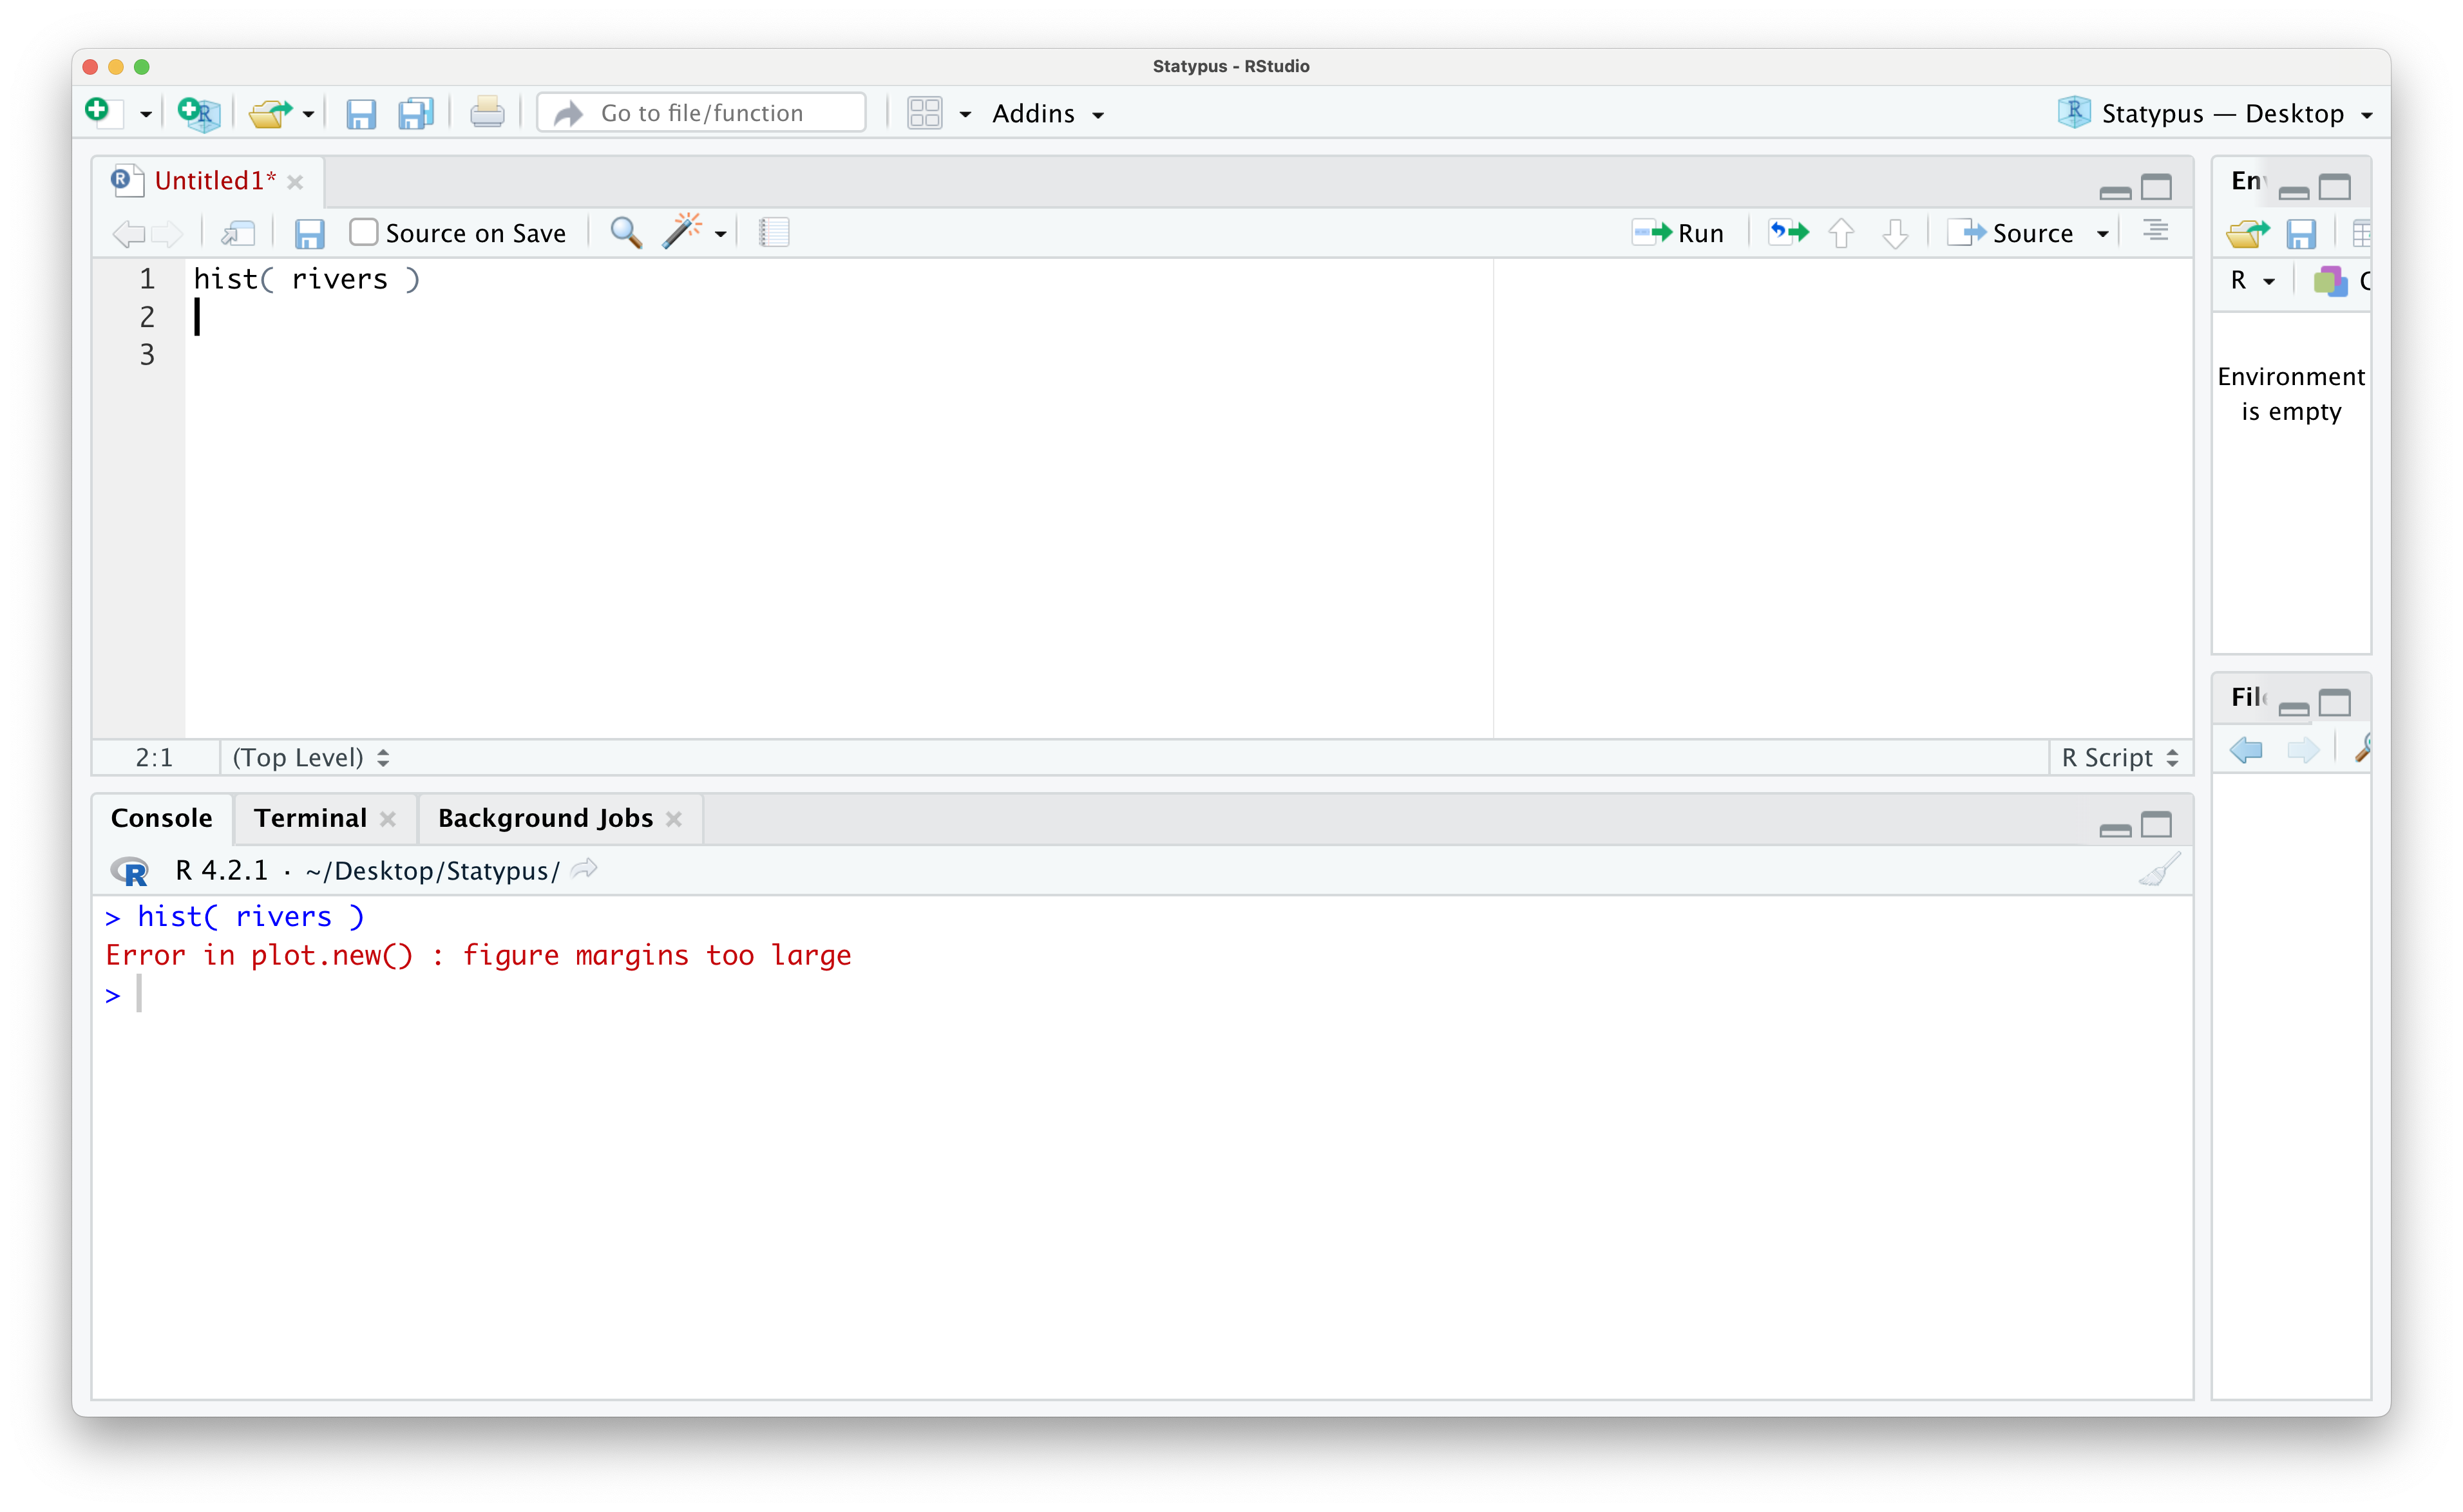
Task: Click the new project icon
Action: [x=198, y=113]
